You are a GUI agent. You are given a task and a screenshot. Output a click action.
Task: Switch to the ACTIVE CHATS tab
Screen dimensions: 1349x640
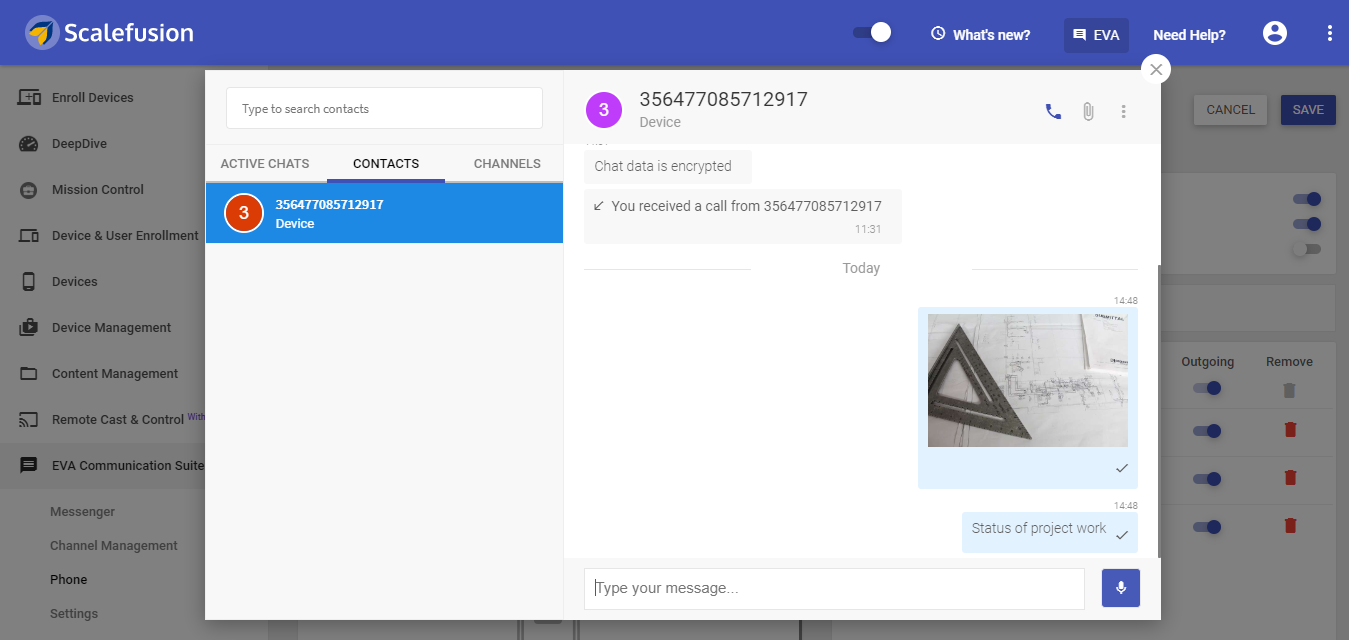point(267,163)
